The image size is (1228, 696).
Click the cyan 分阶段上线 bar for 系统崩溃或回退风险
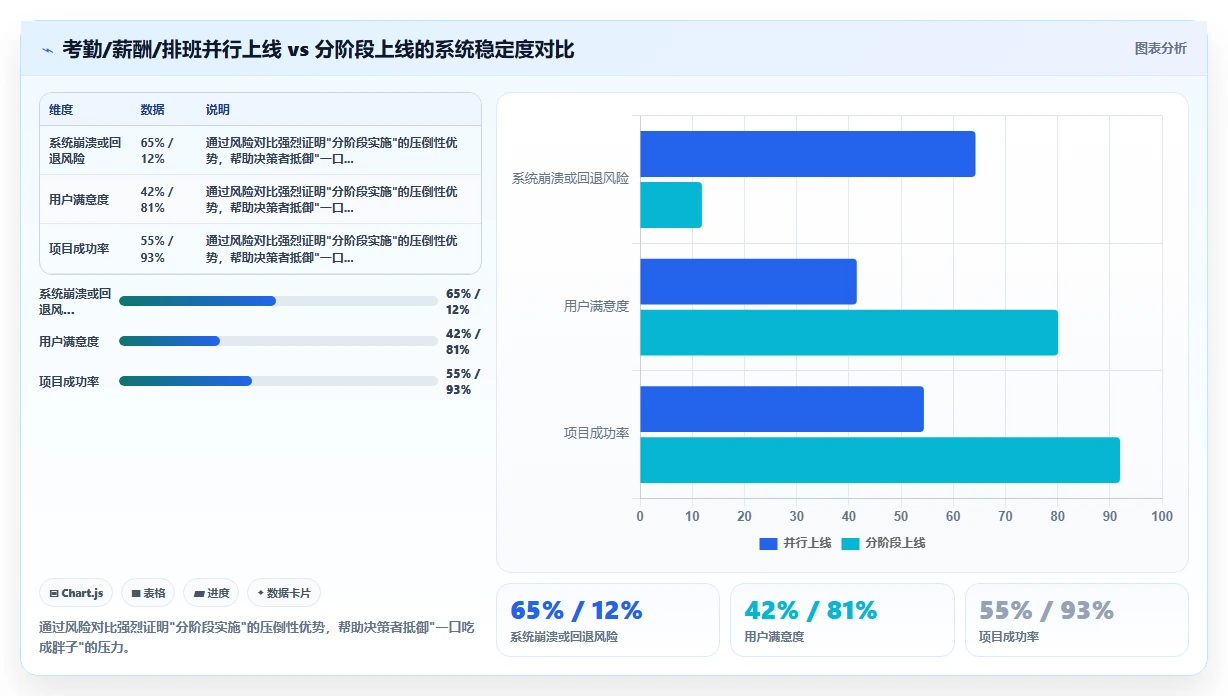pyautogui.click(x=671, y=205)
